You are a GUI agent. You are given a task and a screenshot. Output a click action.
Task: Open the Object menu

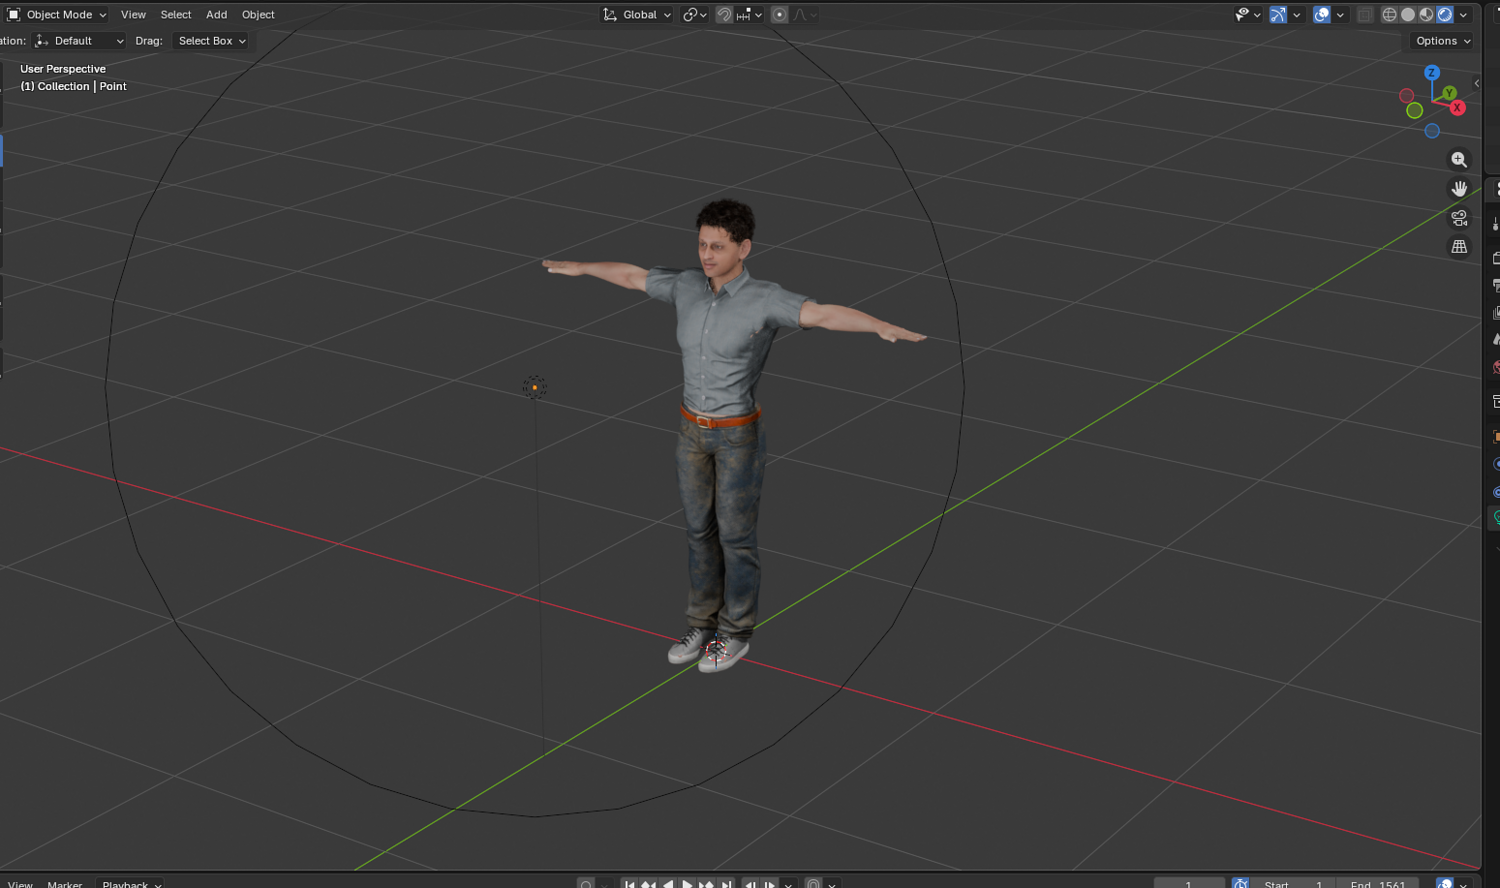click(258, 15)
